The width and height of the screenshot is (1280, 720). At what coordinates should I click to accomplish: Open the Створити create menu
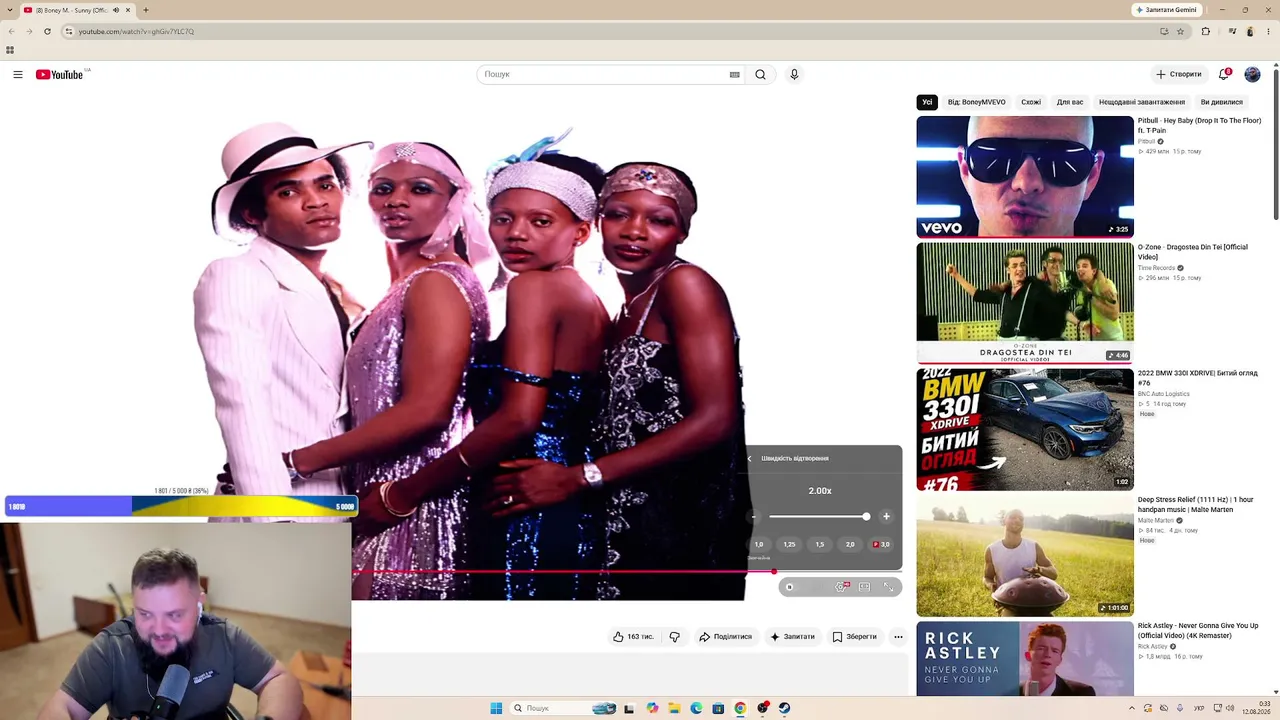(1179, 74)
